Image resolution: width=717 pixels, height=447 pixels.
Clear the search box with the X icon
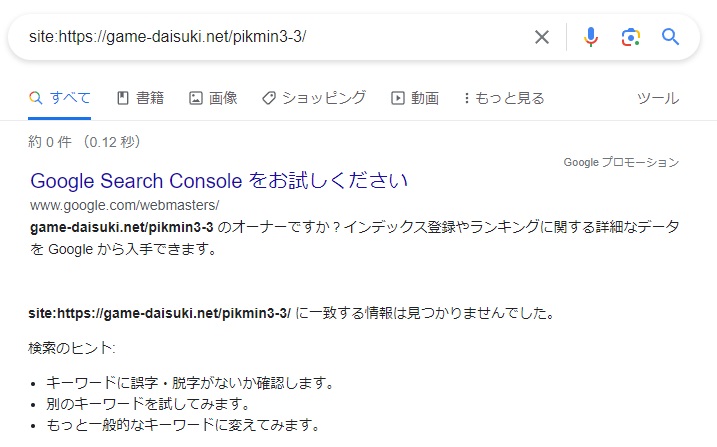click(x=542, y=37)
